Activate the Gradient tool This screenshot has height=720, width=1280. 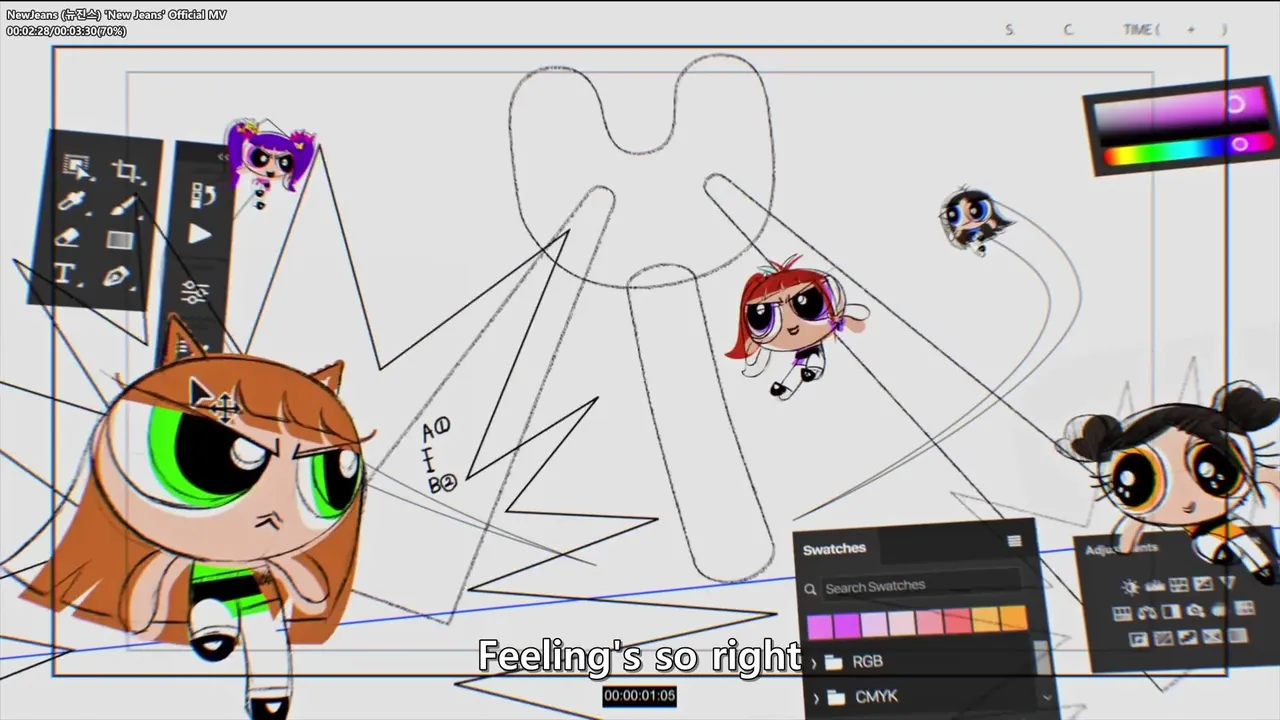(120, 240)
